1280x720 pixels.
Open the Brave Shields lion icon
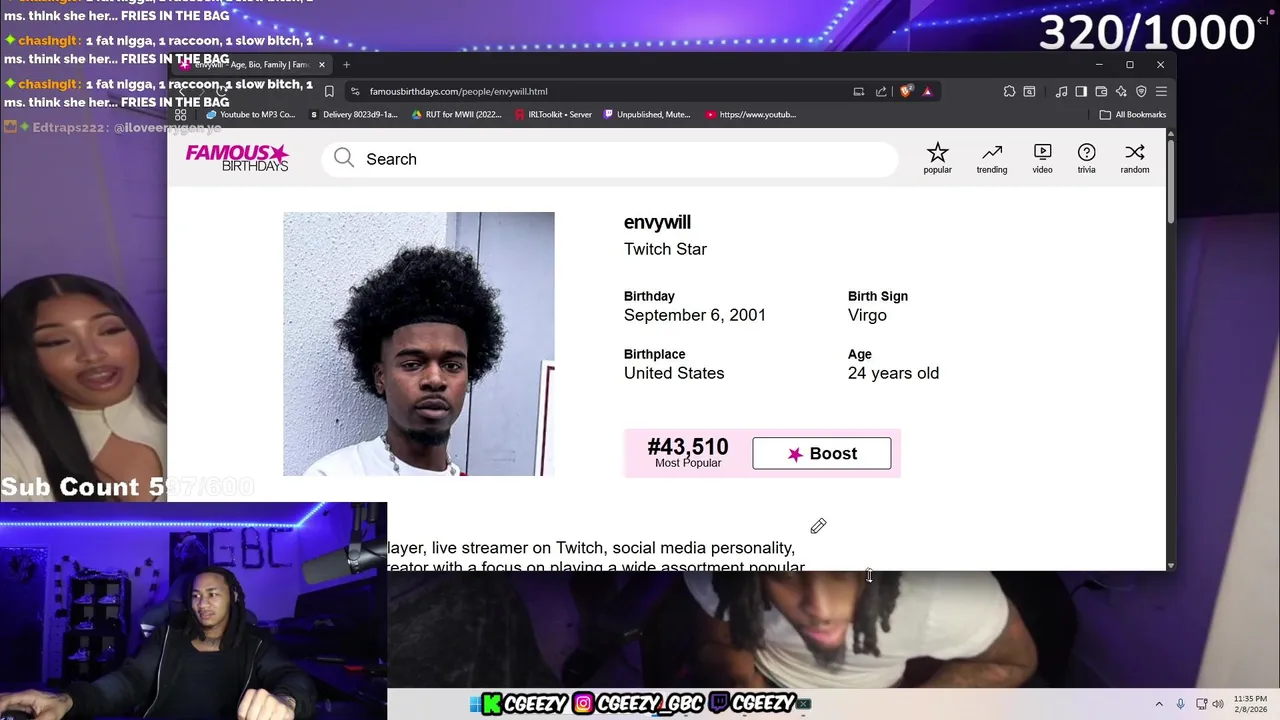(906, 91)
